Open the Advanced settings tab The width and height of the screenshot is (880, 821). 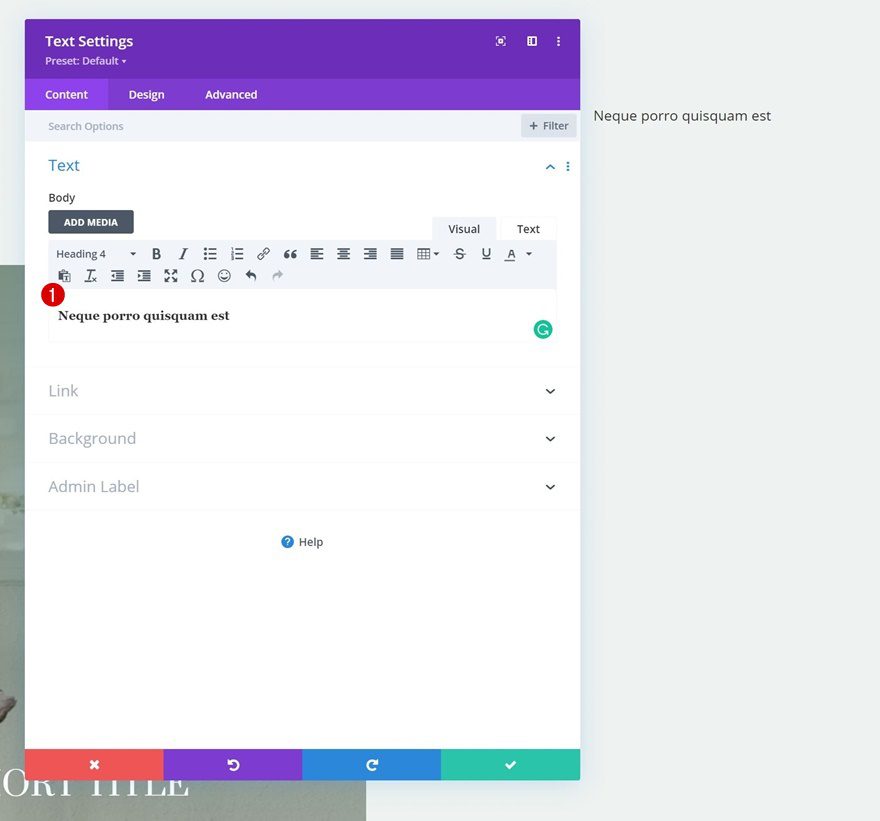click(230, 94)
